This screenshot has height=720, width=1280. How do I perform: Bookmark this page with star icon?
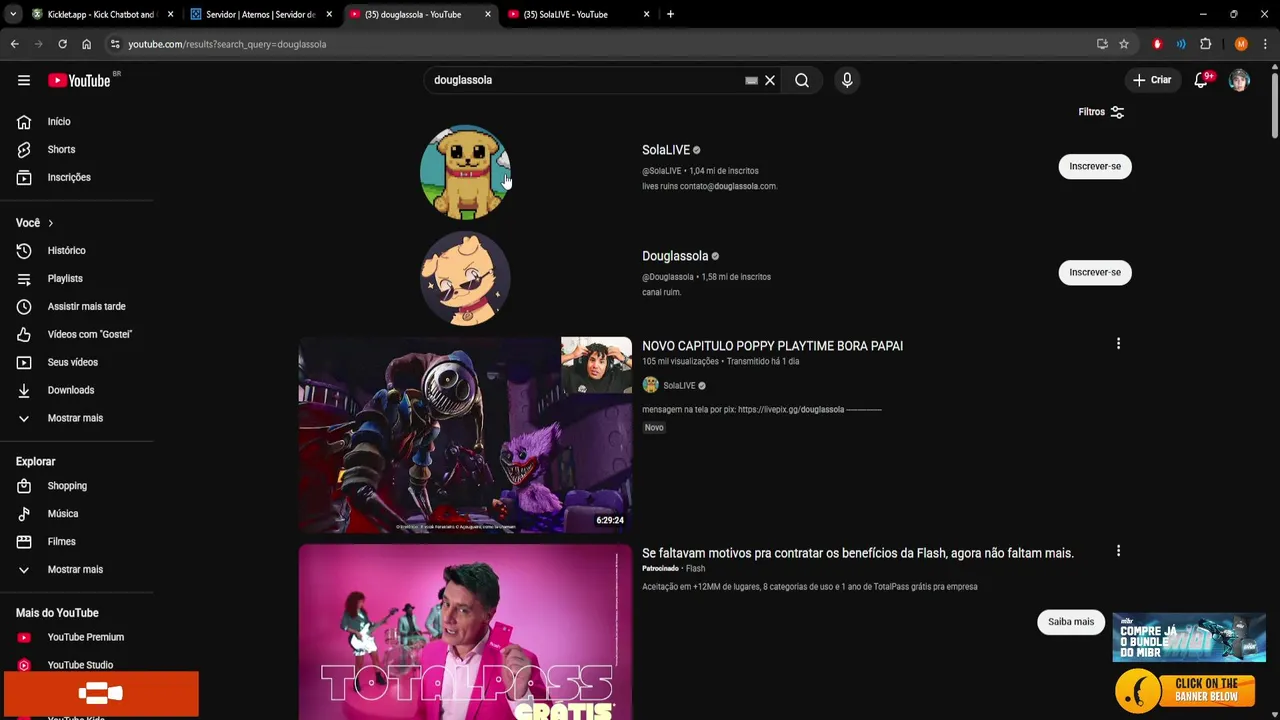click(1124, 44)
